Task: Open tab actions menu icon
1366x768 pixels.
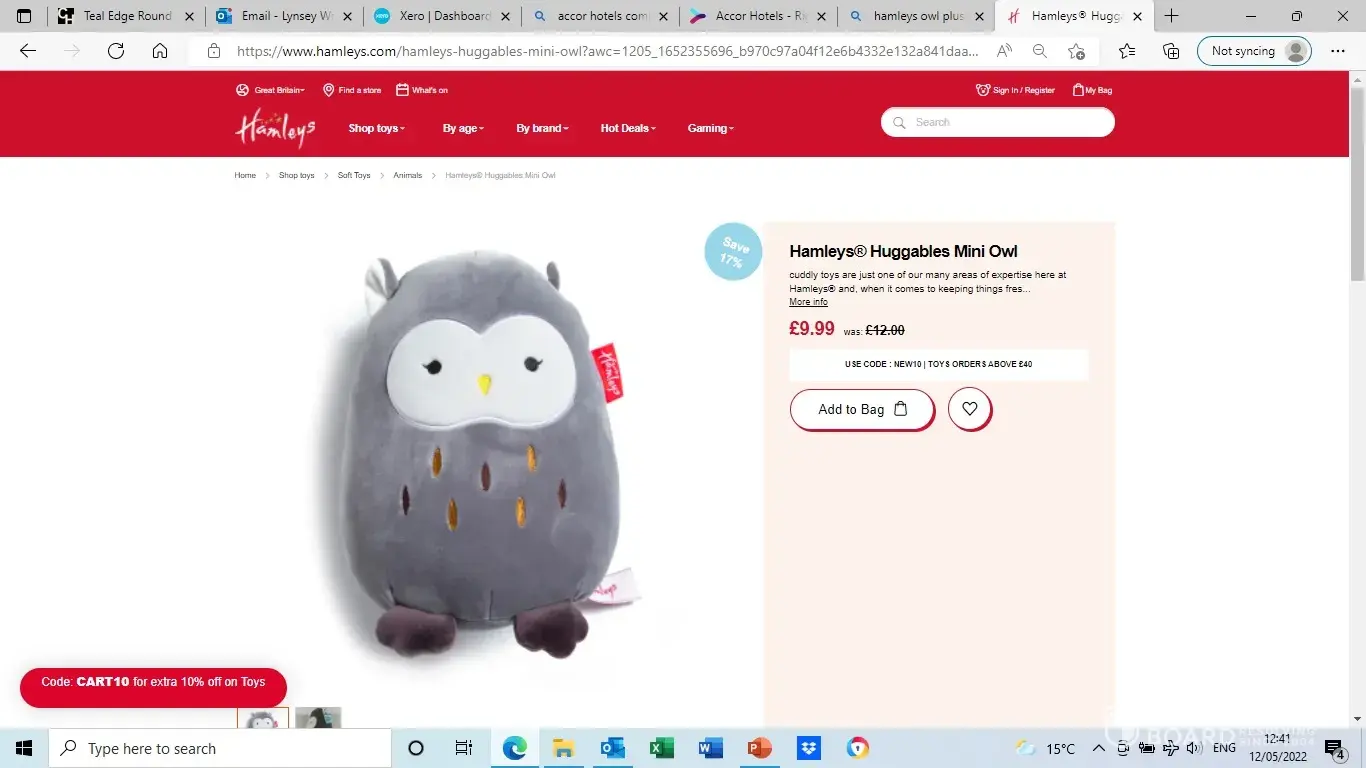Action: (24, 16)
